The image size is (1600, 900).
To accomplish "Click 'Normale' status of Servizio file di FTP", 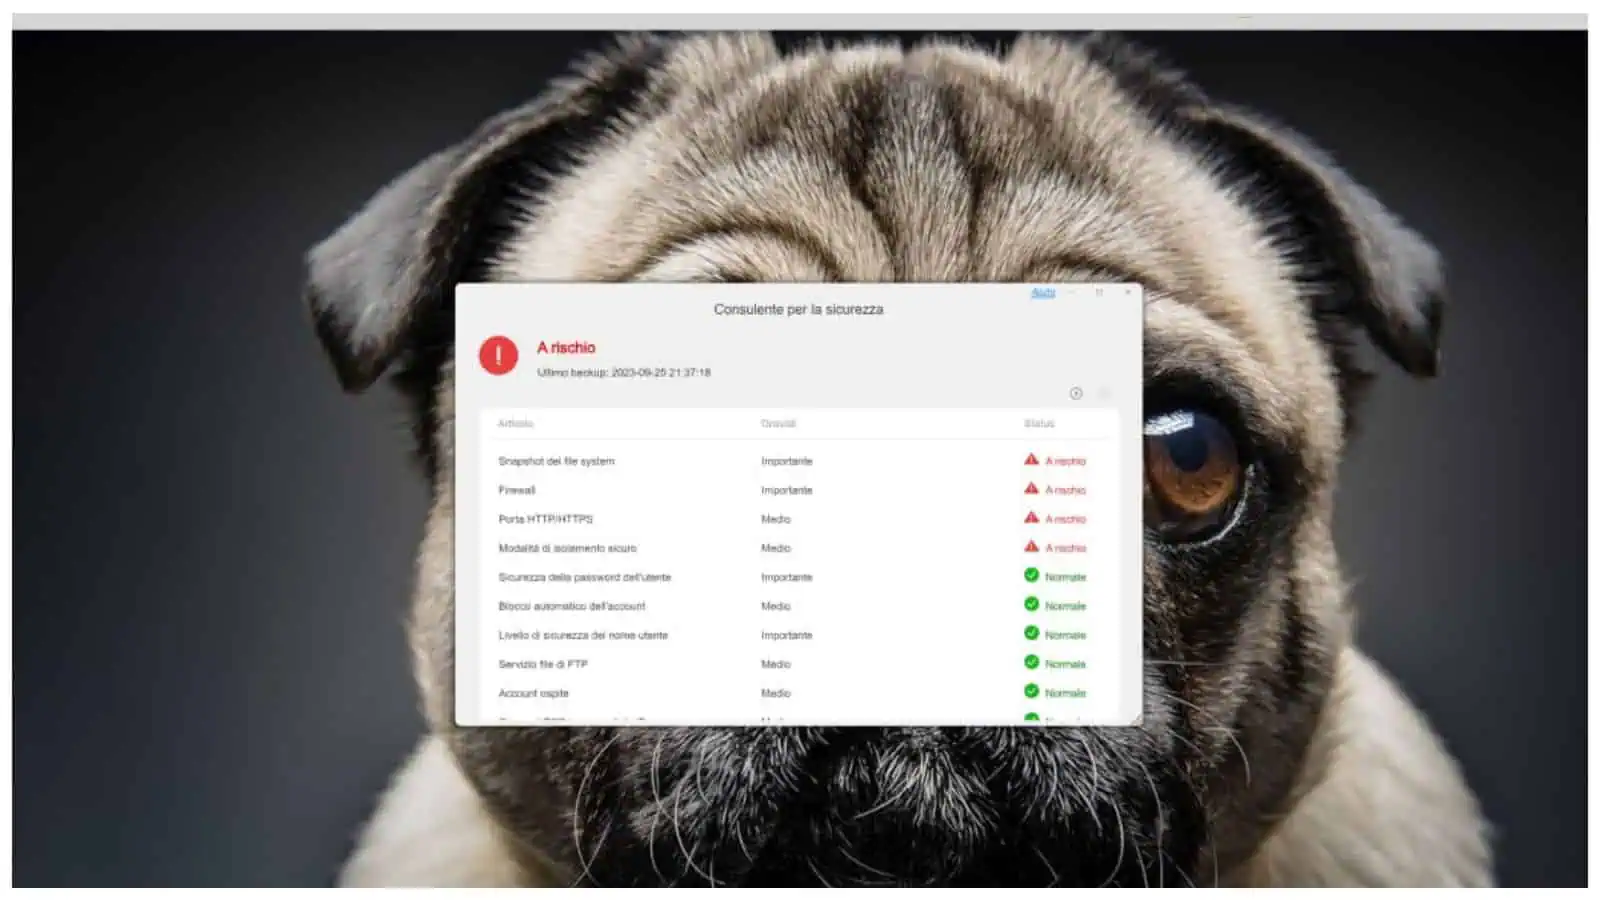I will click(x=1065, y=664).
